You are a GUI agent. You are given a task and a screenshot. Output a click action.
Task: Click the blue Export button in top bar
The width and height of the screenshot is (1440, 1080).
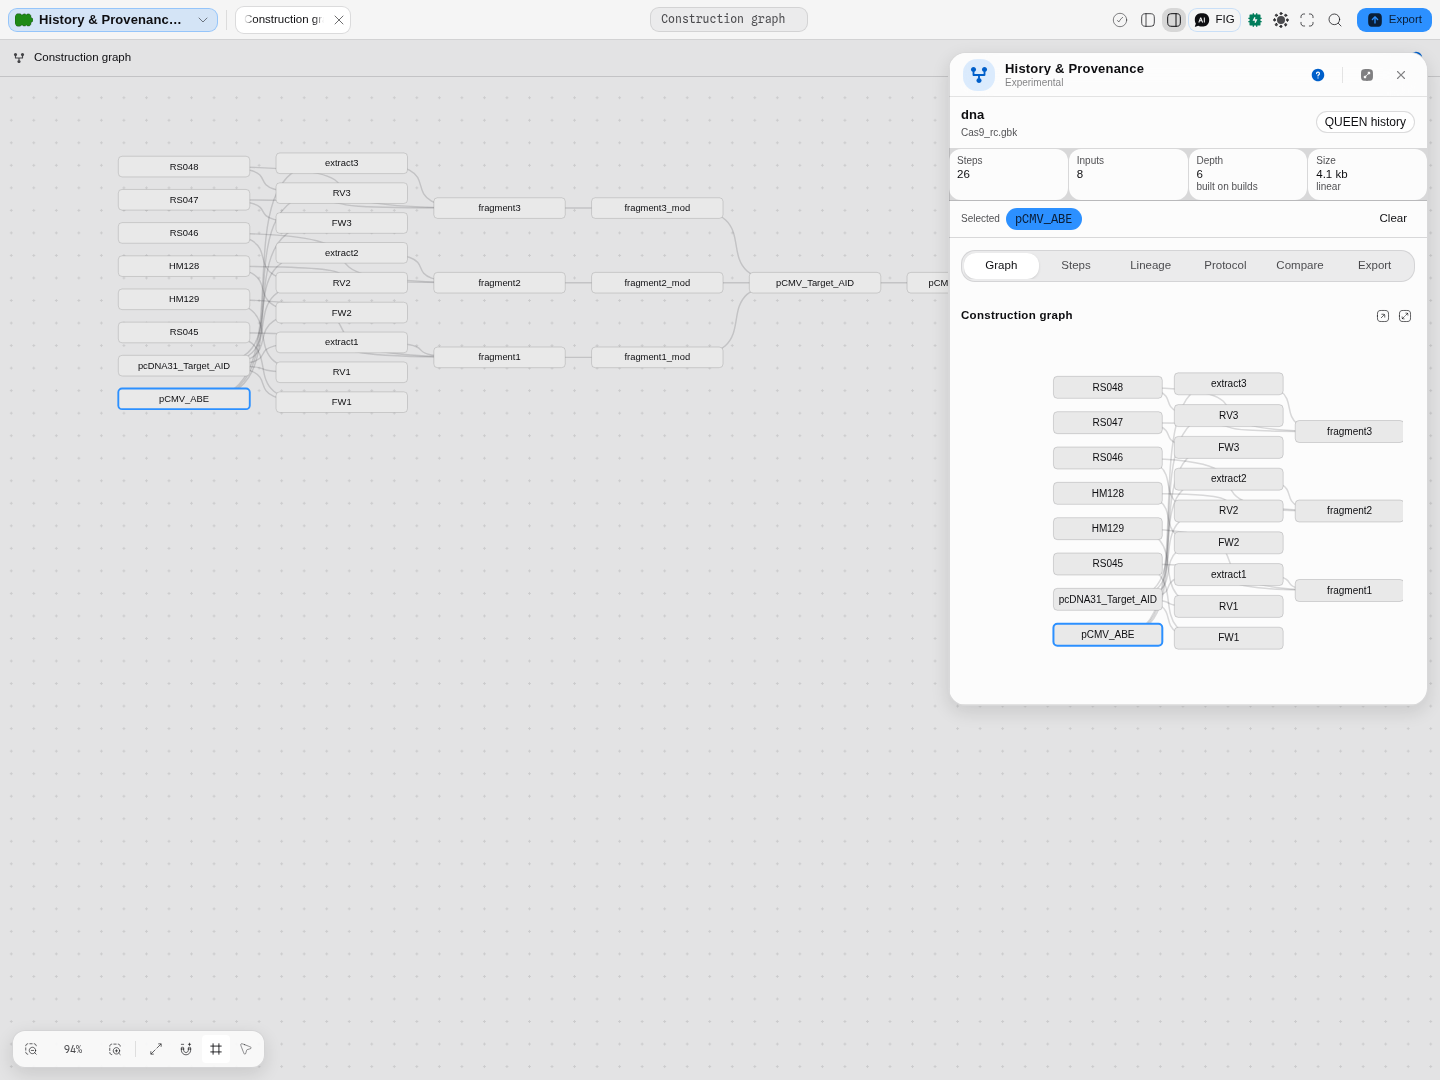click(1394, 20)
